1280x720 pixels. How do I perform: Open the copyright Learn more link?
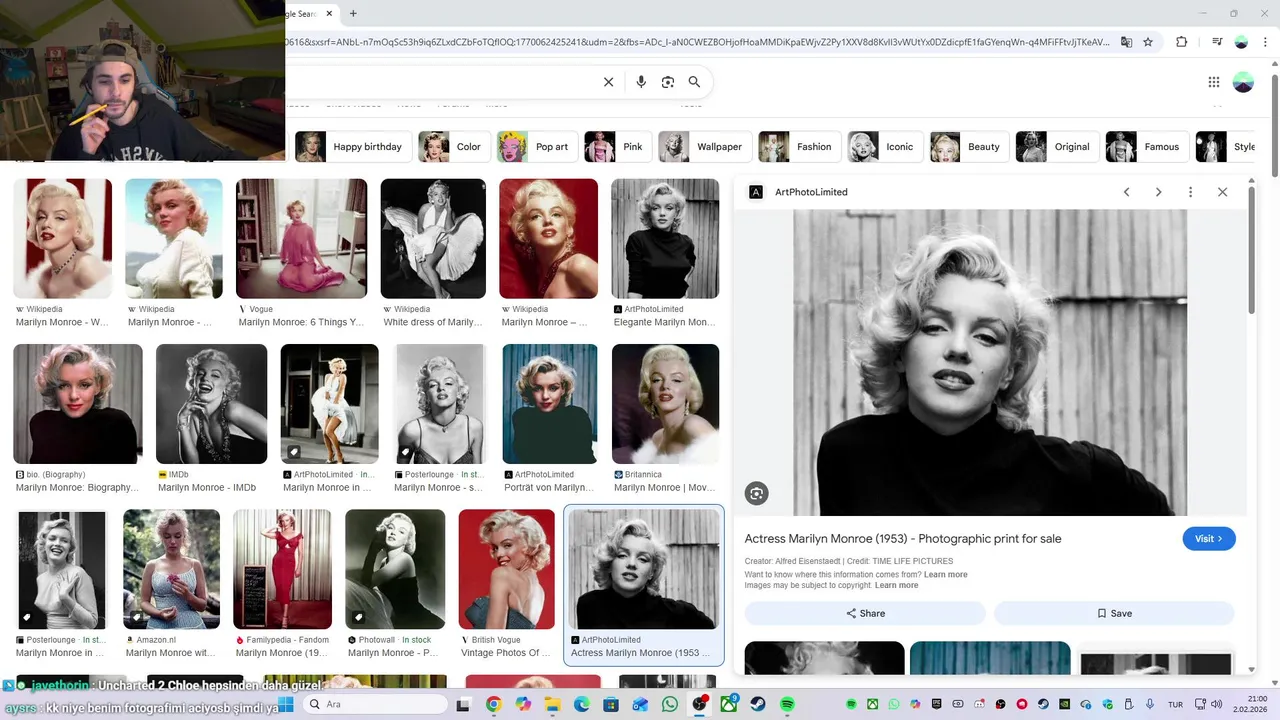[896, 585]
